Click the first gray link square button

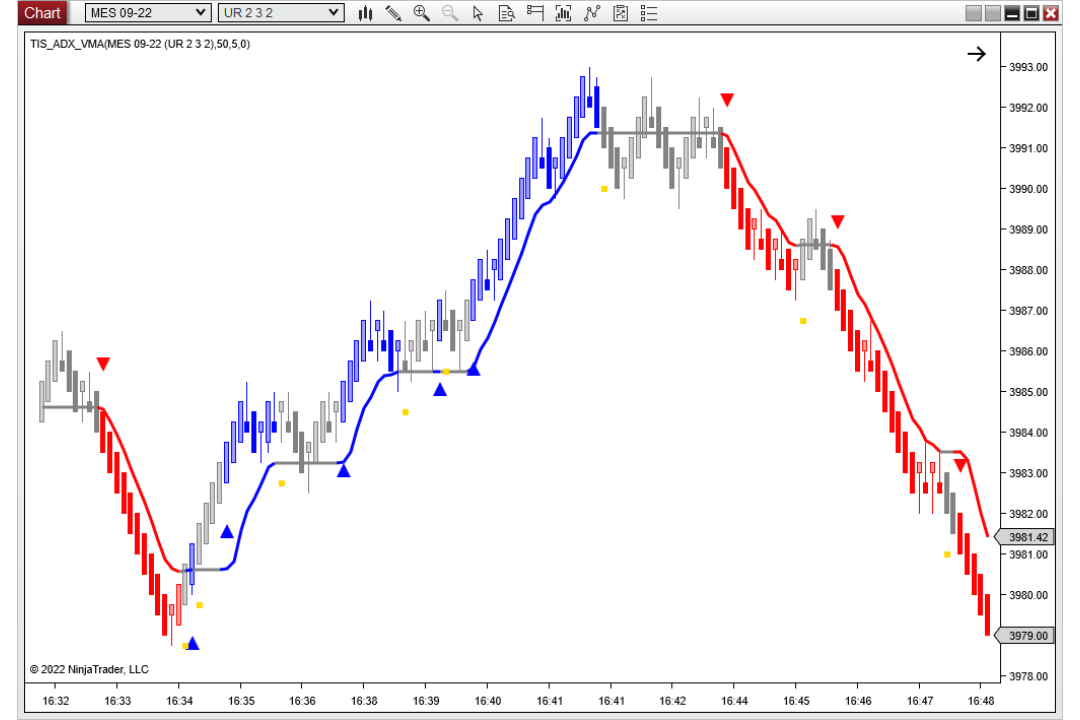click(973, 13)
